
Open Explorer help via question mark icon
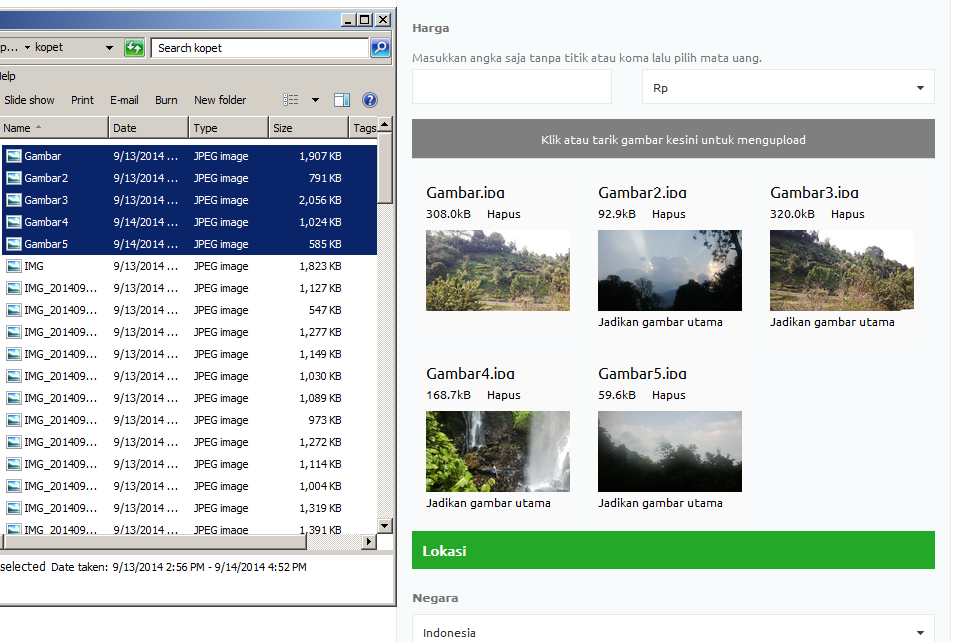[x=370, y=100]
